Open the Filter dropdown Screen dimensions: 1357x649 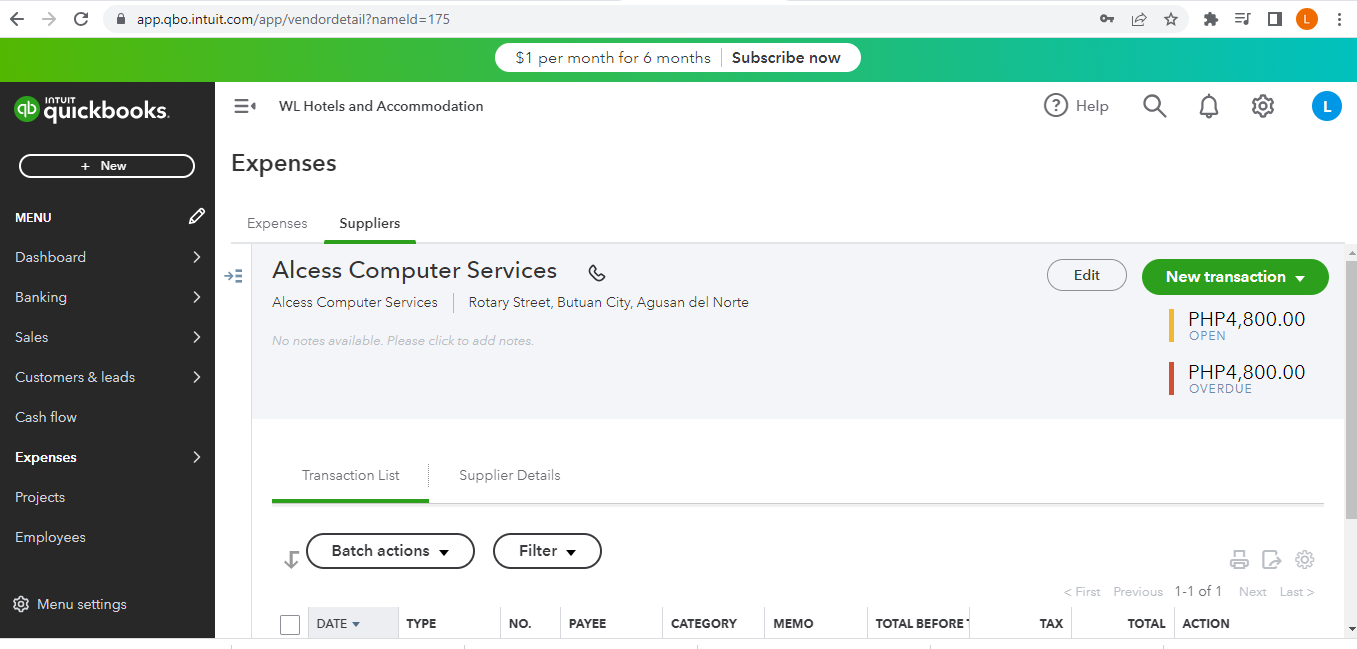(547, 551)
